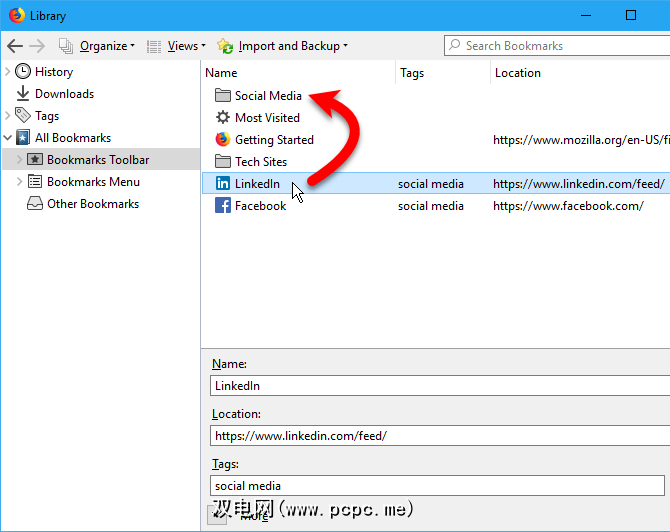670x532 pixels.
Task: Minimize the Library window
Action: (586, 15)
